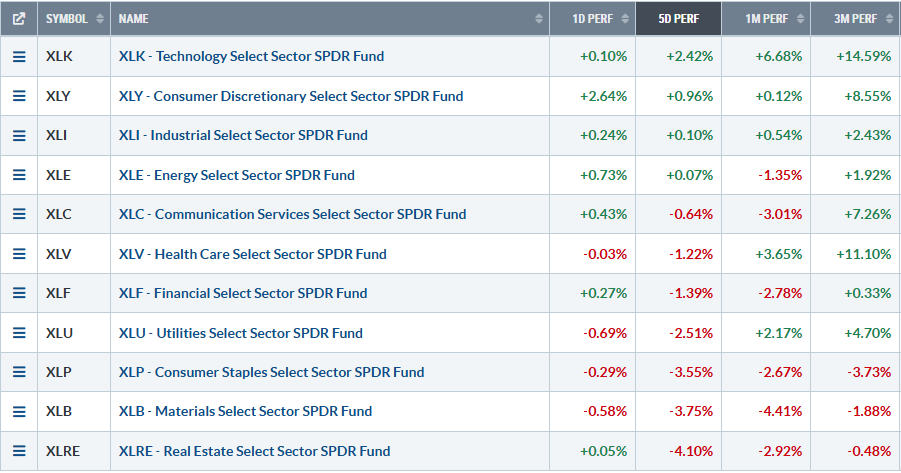Open the hamburger menu for XLU row
Image resolution: width=901 pixels, height=473 pixels.
[18, 333]
